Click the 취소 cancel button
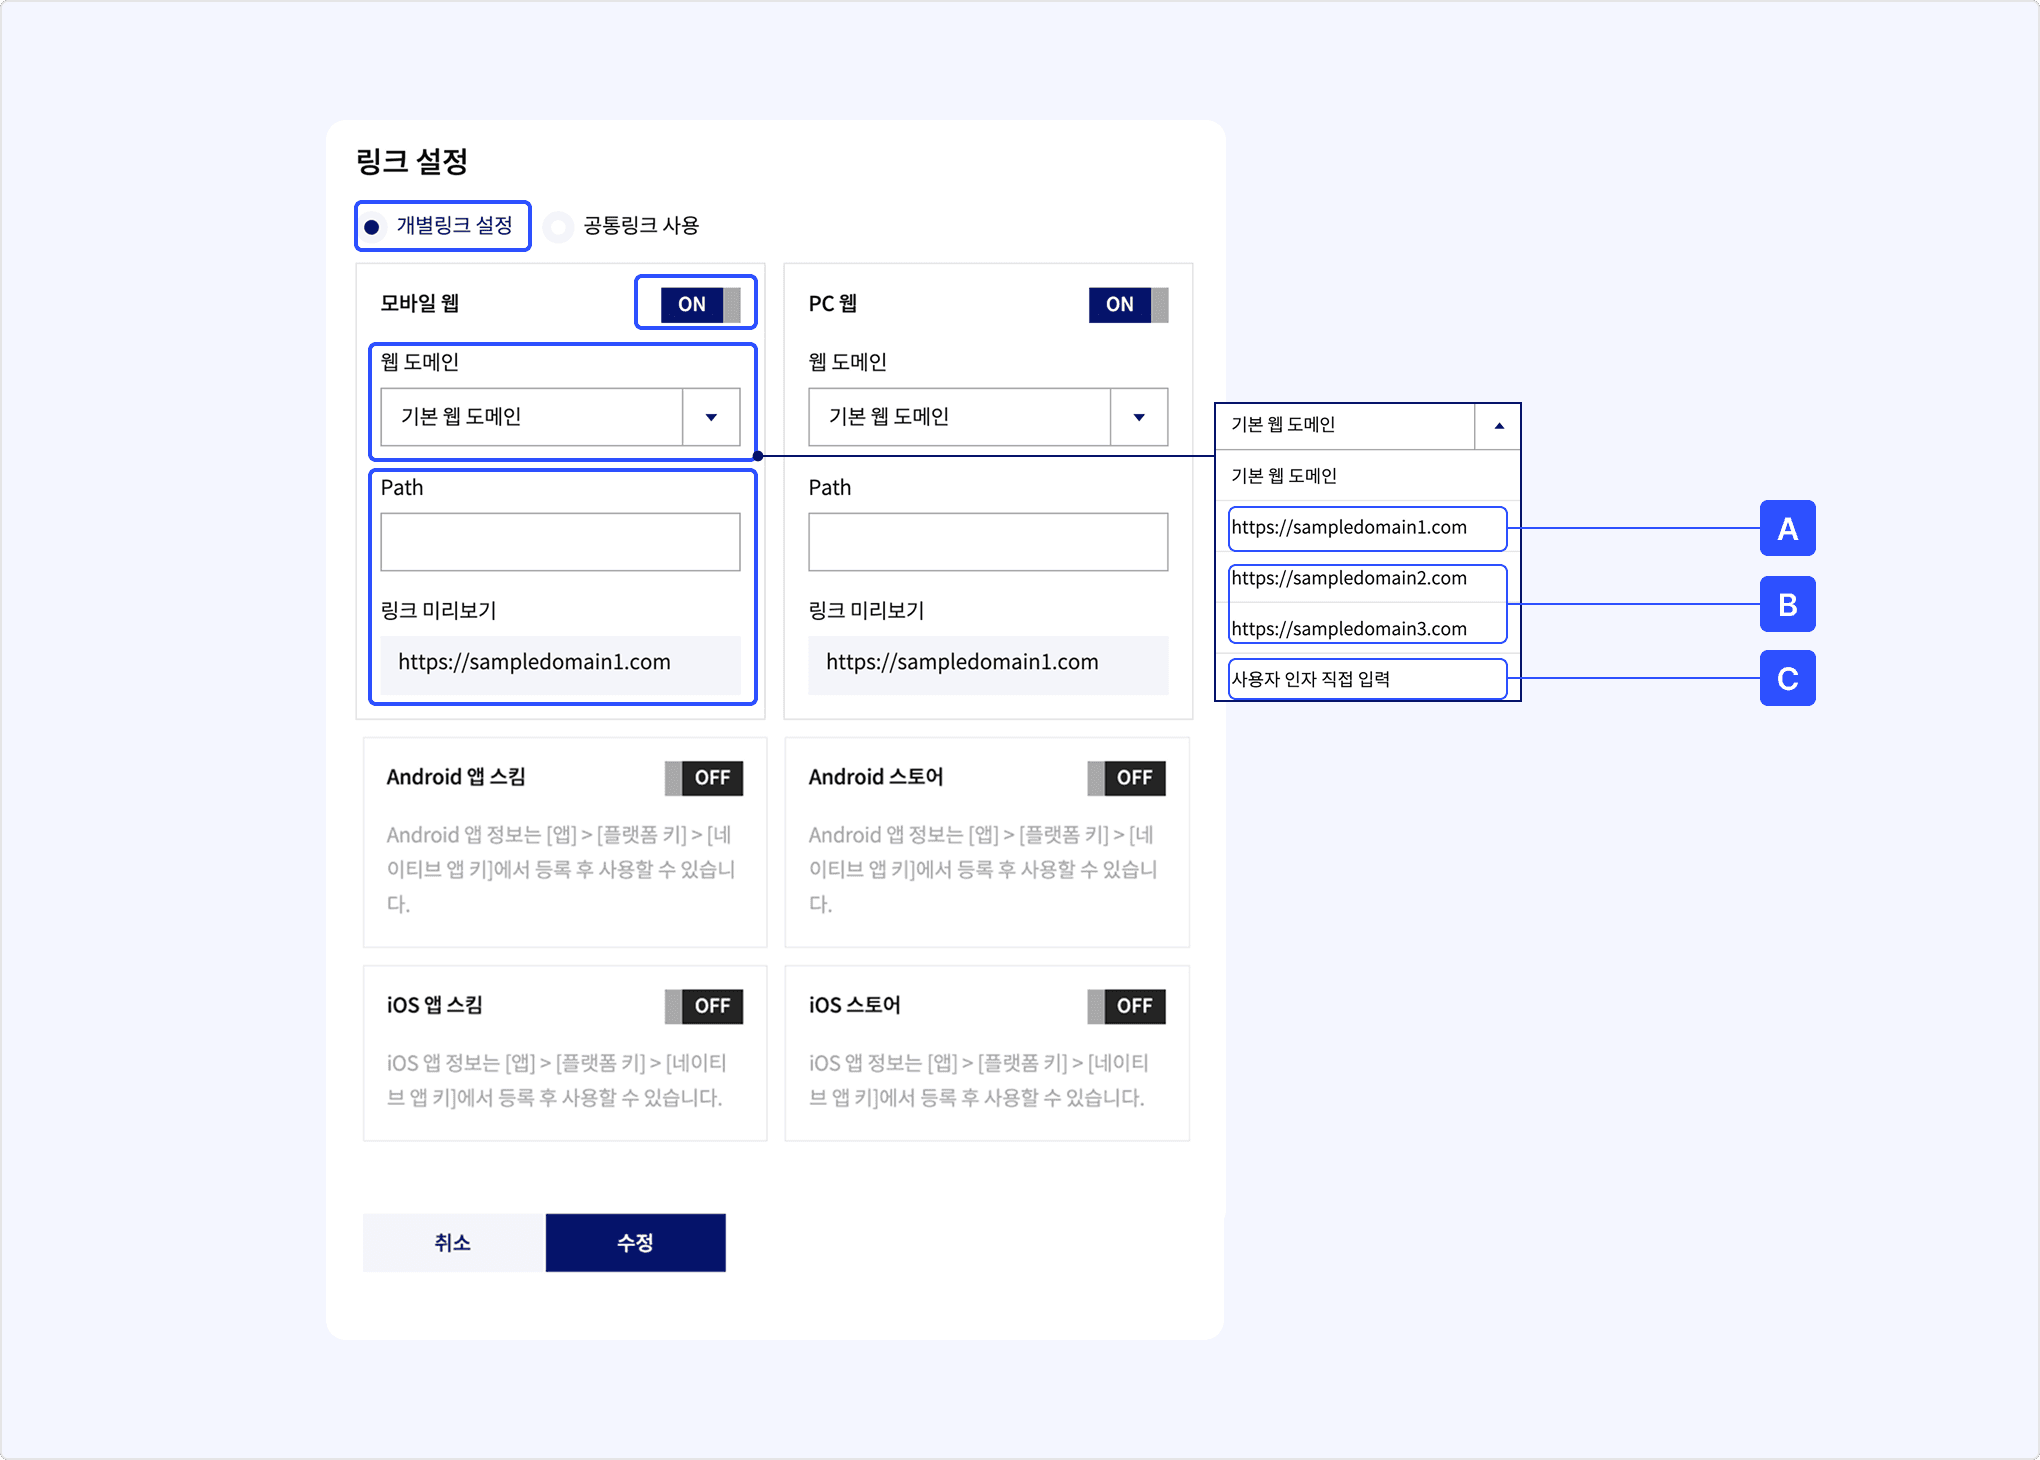2040x1460 pixels. (x=454, y=1243)
